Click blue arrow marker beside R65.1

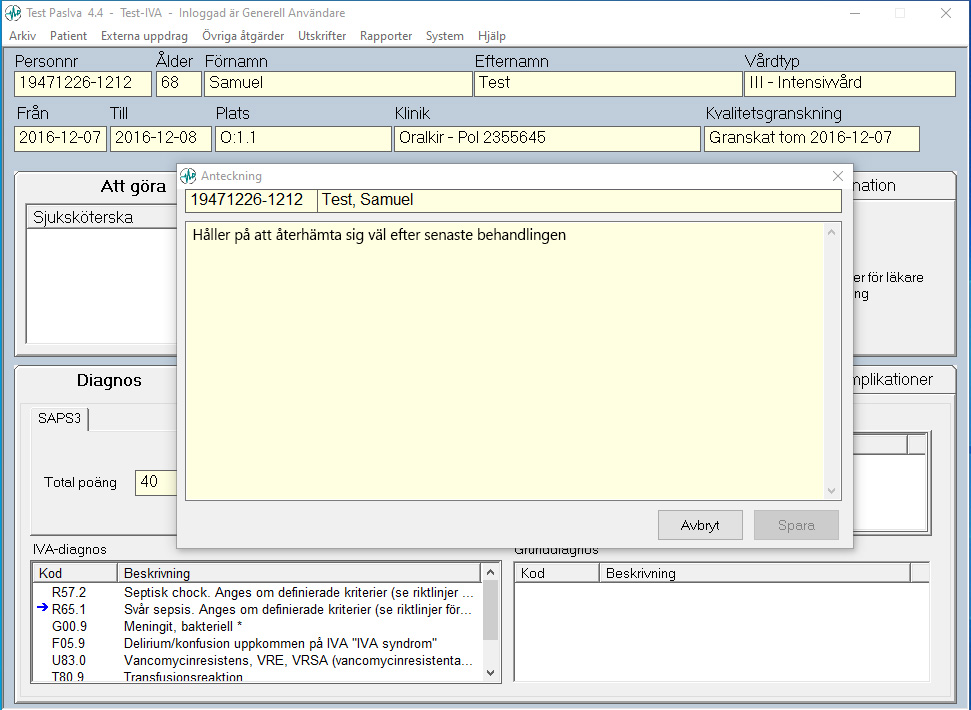click(42, 608)
